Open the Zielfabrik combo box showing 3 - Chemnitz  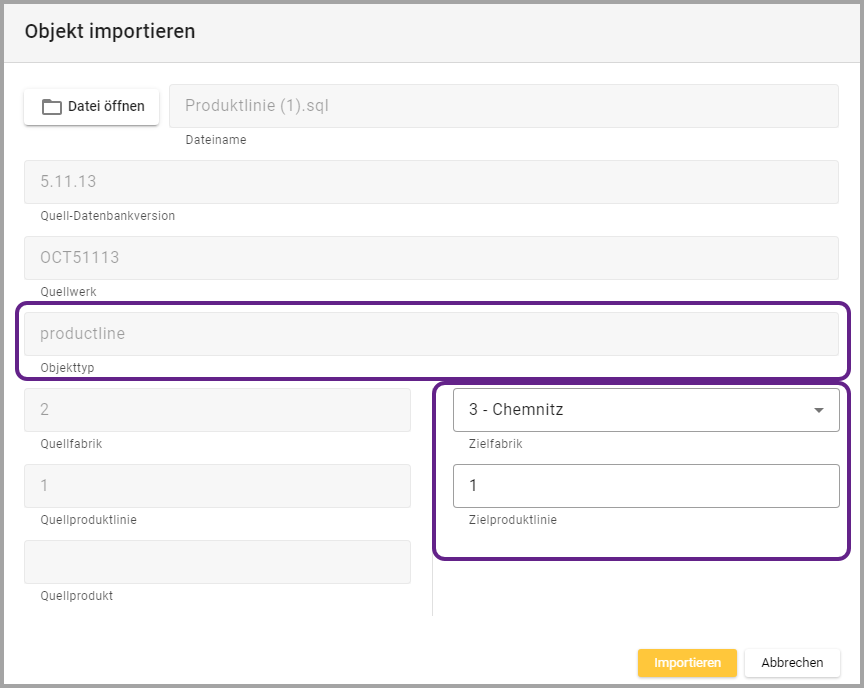(630, 410)
